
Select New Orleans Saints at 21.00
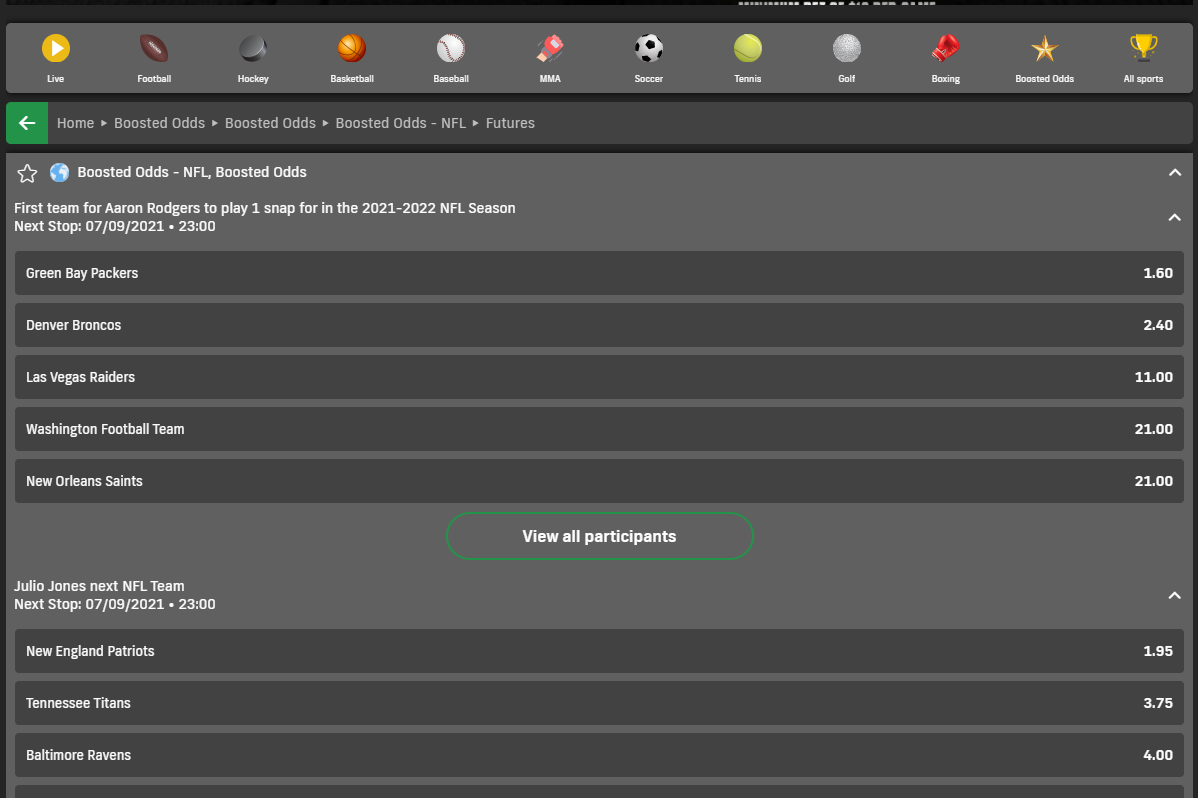coord(599,481)
